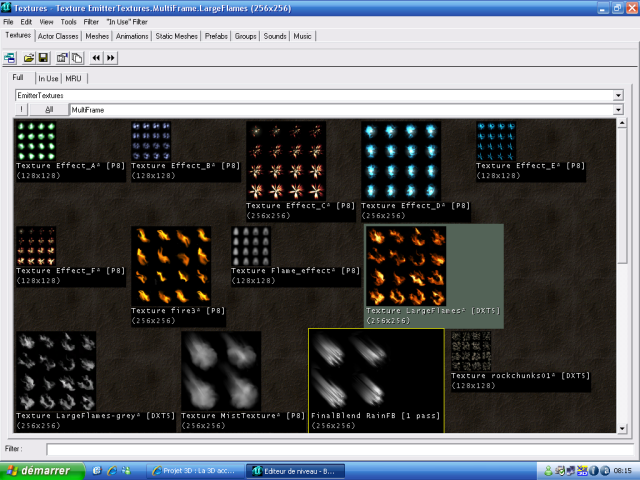Go to previous group with rewind arrows
This screenshot has width=640, height=480.
96,58
